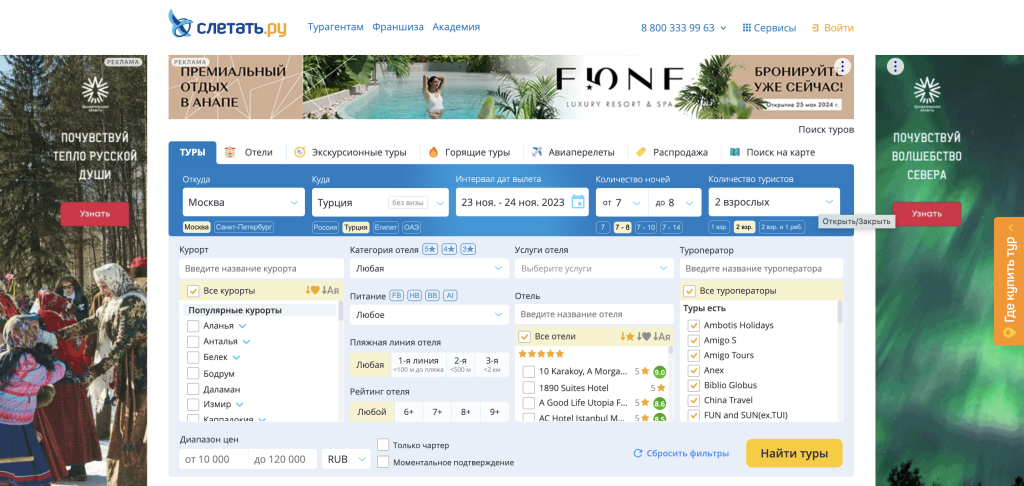Expand the Анталья resort sub-list
The image size is (1024, 486).
(246, 342)
